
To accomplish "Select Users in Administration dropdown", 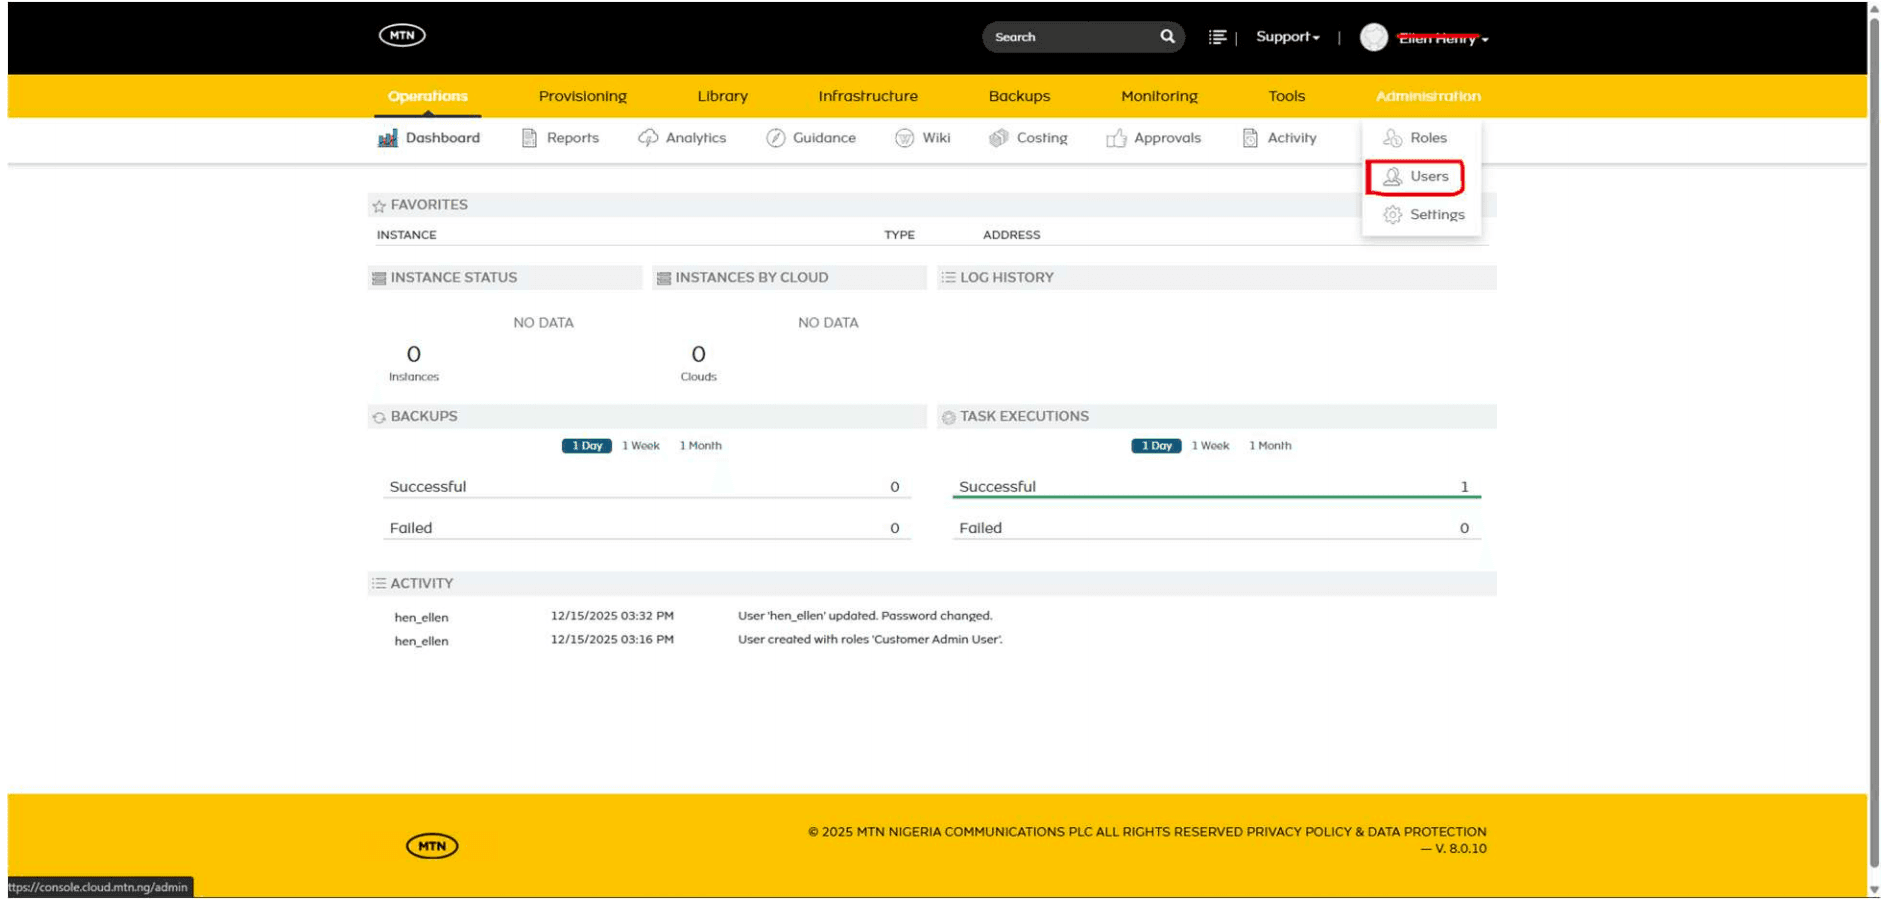I will (1415, 177).
